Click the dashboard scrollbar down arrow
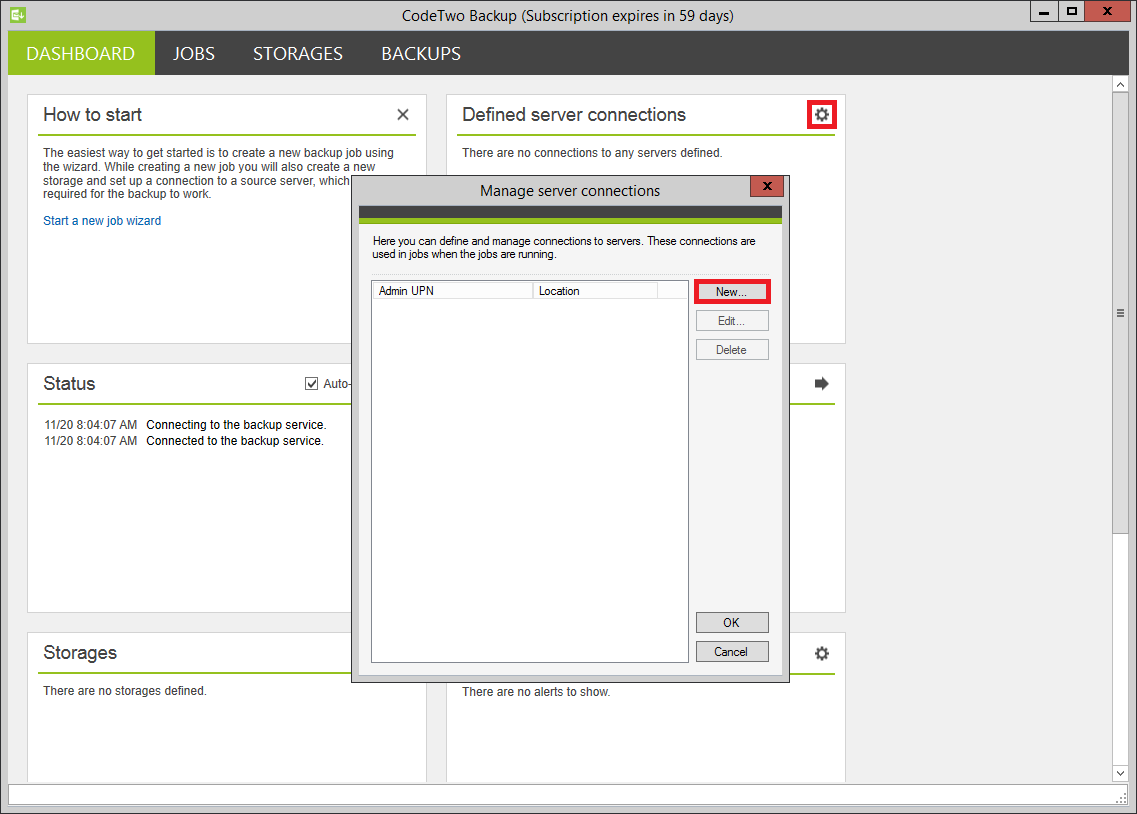Screen dimensions: 1137x814 pos(1120,773)
